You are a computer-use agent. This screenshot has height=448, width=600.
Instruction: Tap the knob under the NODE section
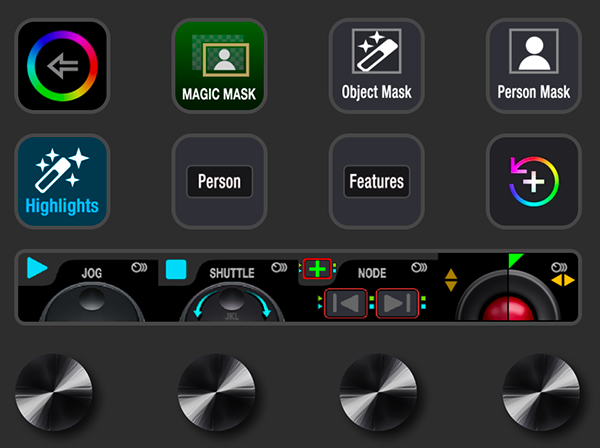(378, 392)
